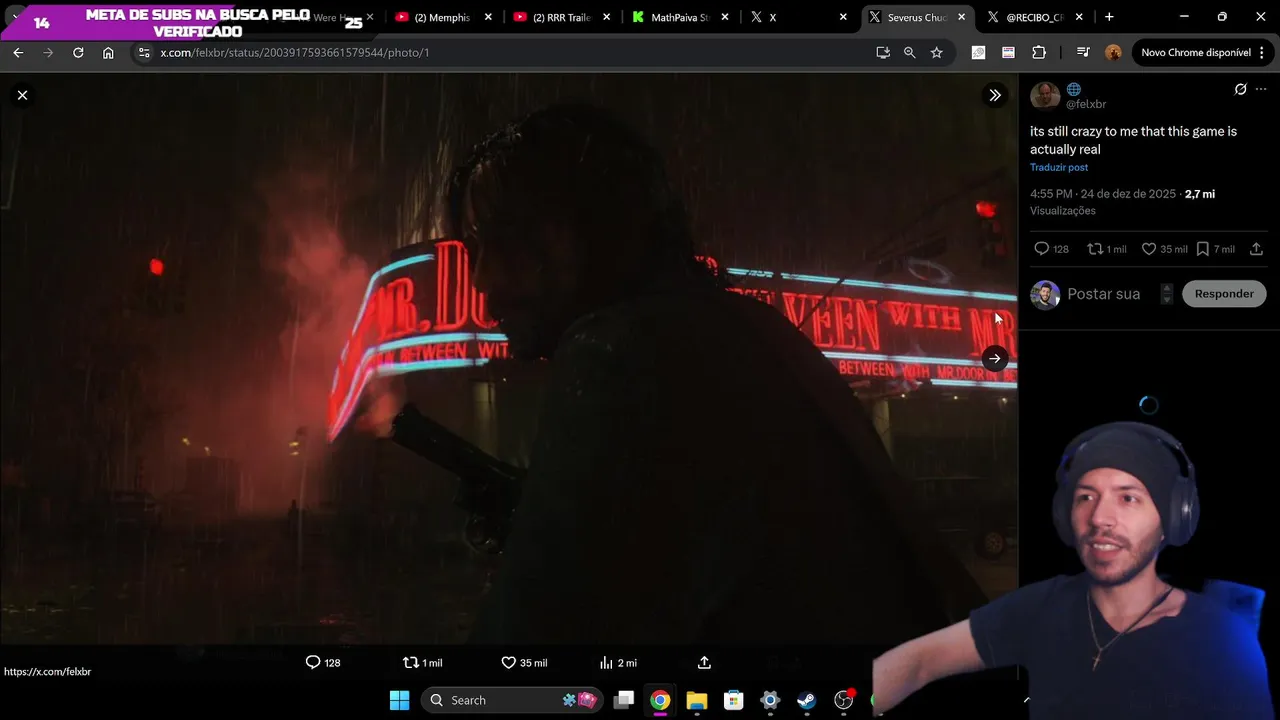
Task: Open Microsoft Store from taskbar
Action: [734, 700]
